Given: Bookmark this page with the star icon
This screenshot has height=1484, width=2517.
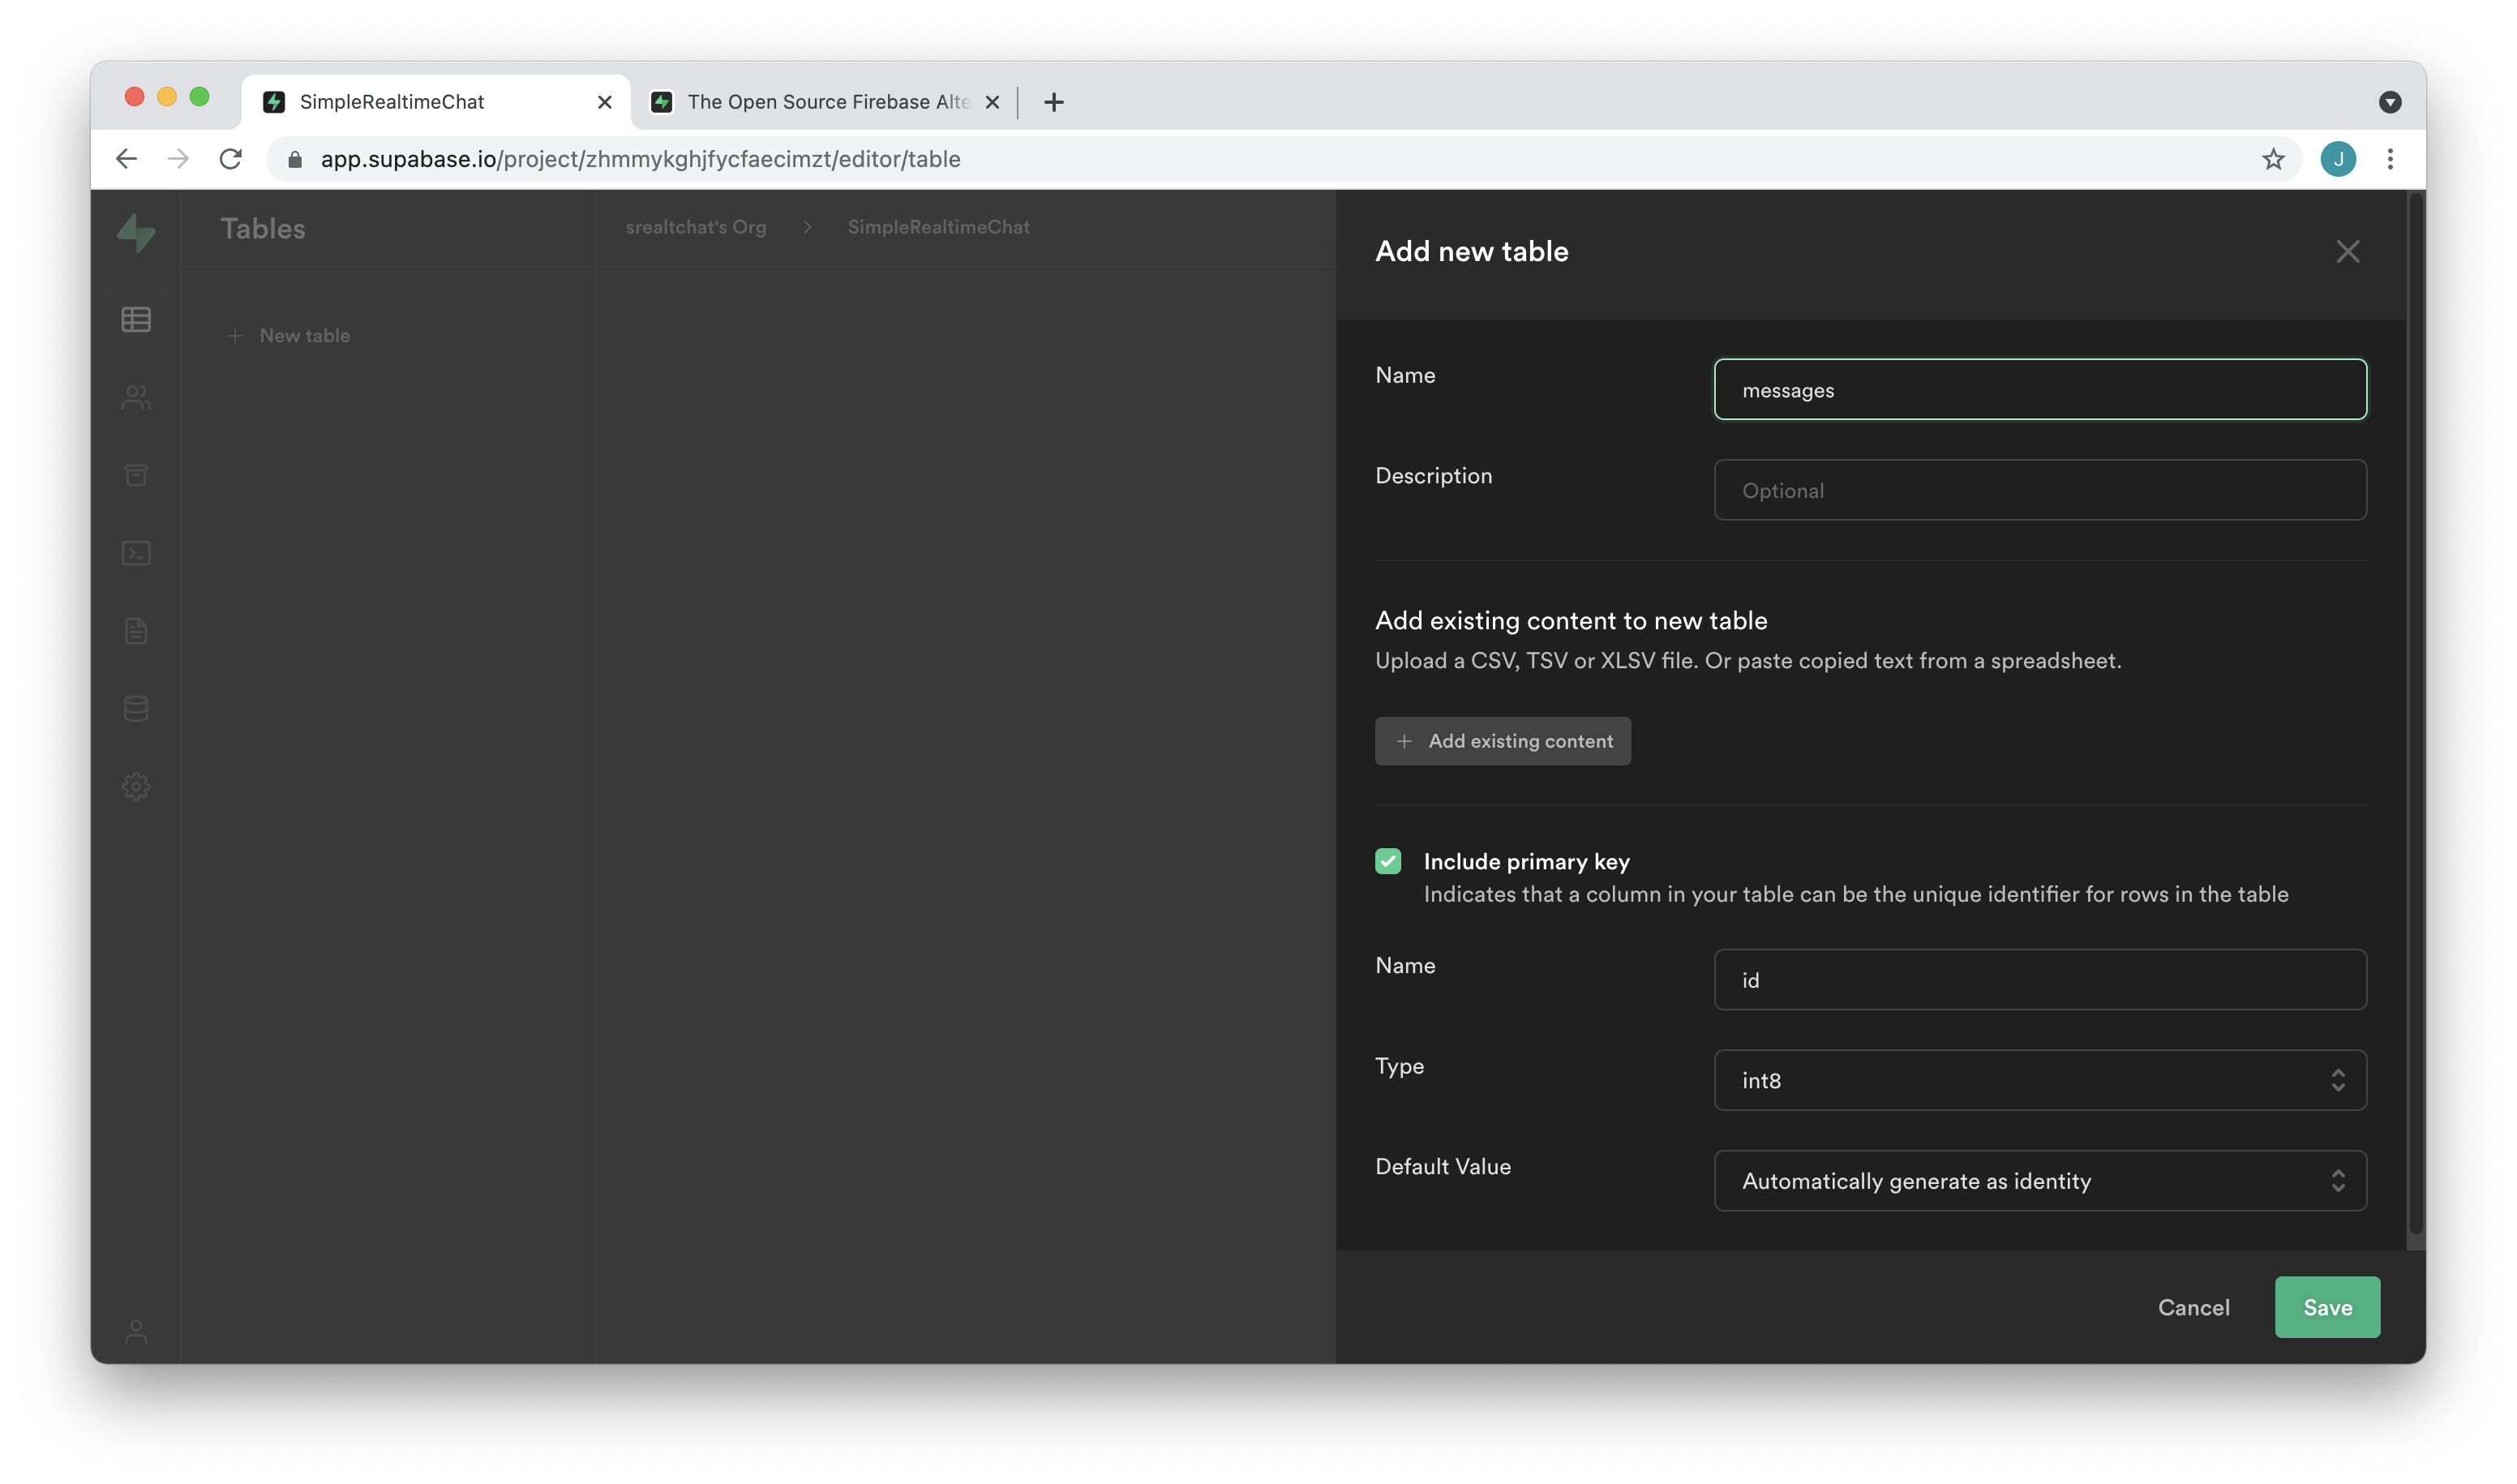Looking at the screenshot, I should 2274,158.
